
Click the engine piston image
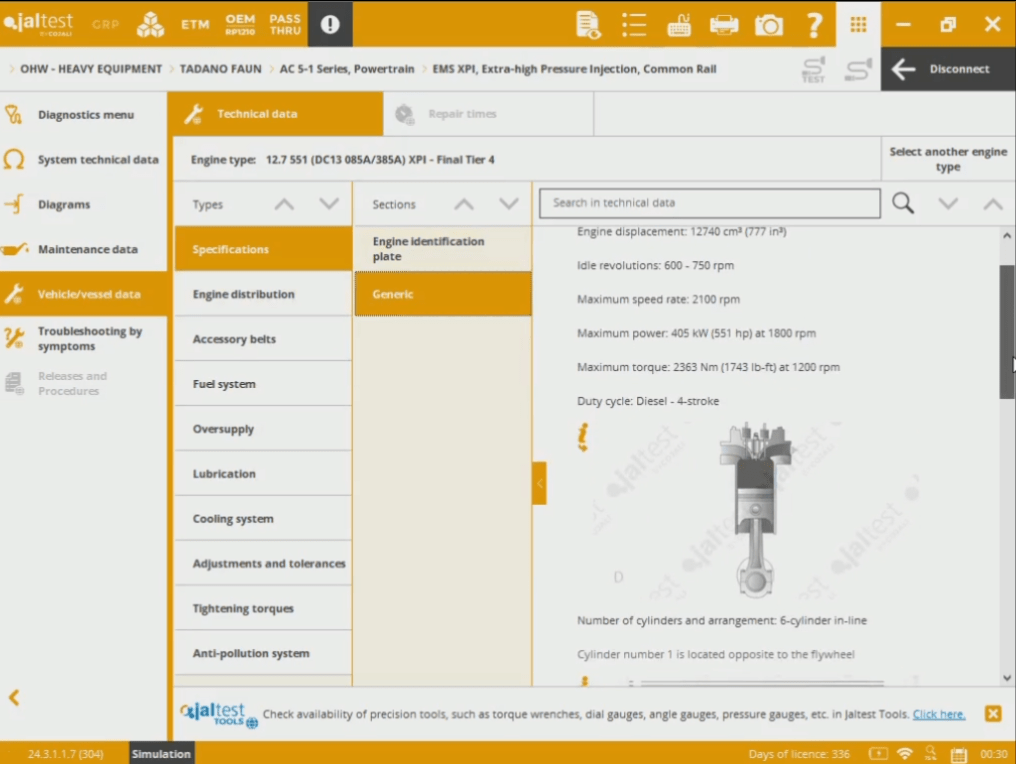(x=755, y=510)
